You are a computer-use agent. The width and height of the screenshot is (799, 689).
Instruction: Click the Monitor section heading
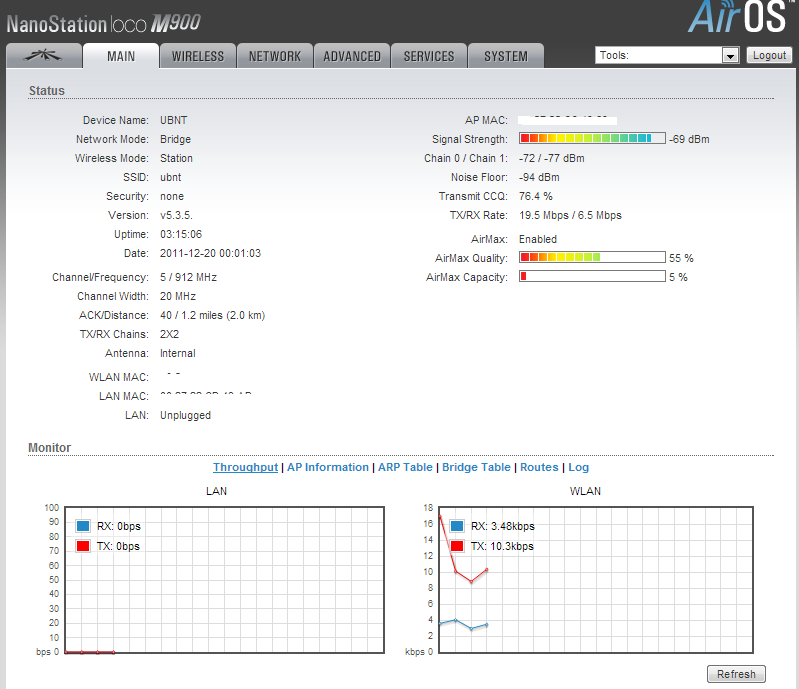pyautogui.click(x=49, y=447)
